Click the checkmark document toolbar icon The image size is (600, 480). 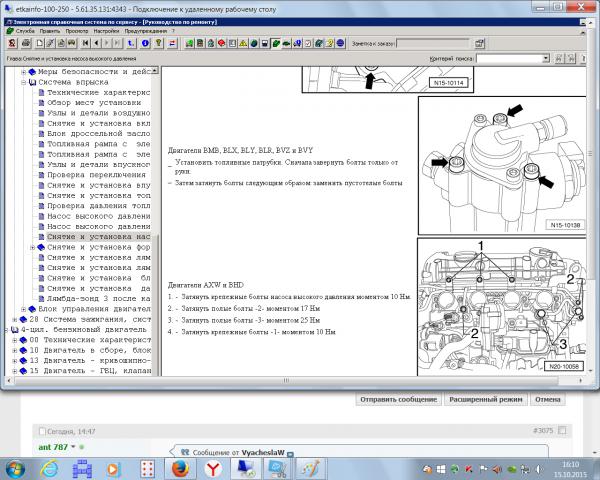tap(308, 43)
